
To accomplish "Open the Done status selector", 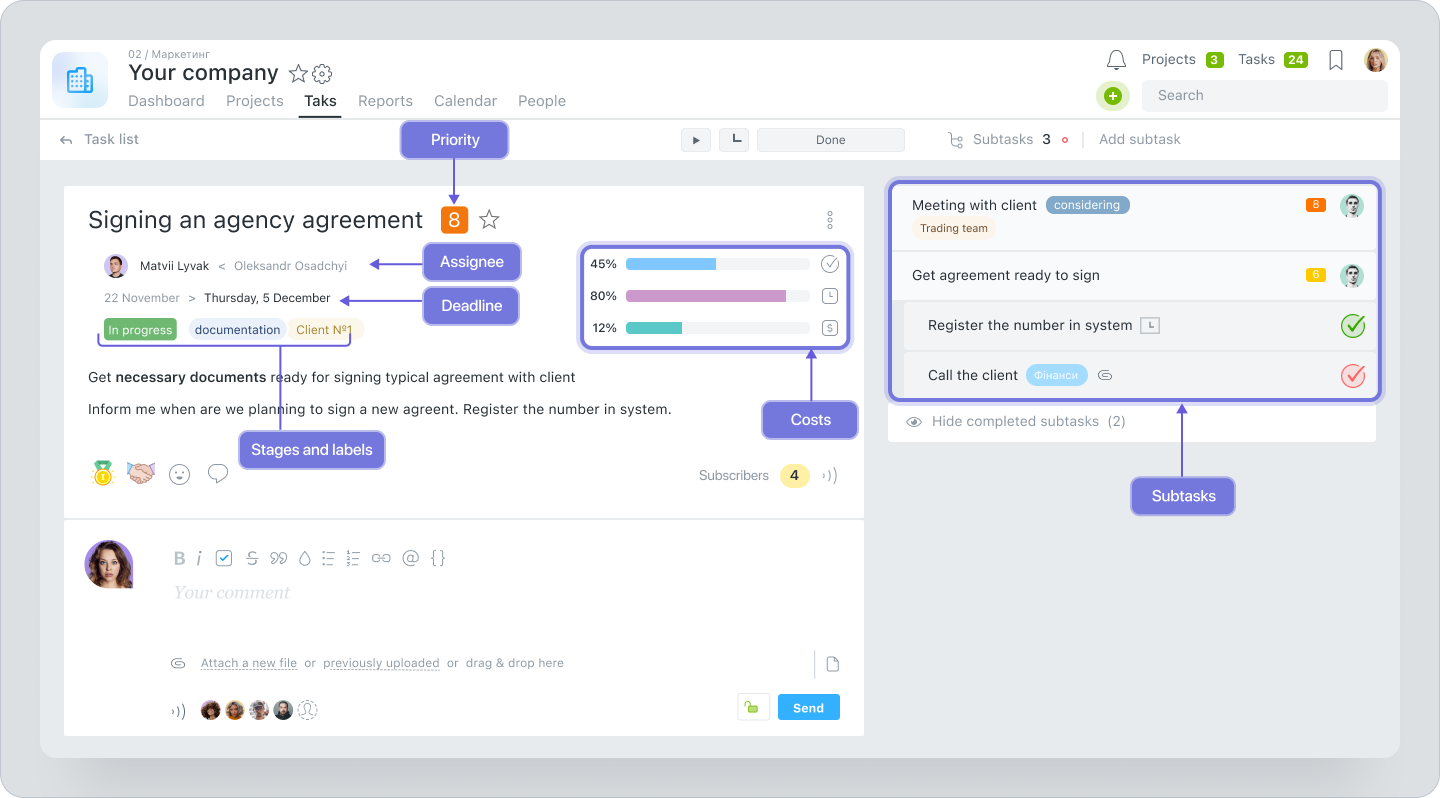I will tap(830, 139).
